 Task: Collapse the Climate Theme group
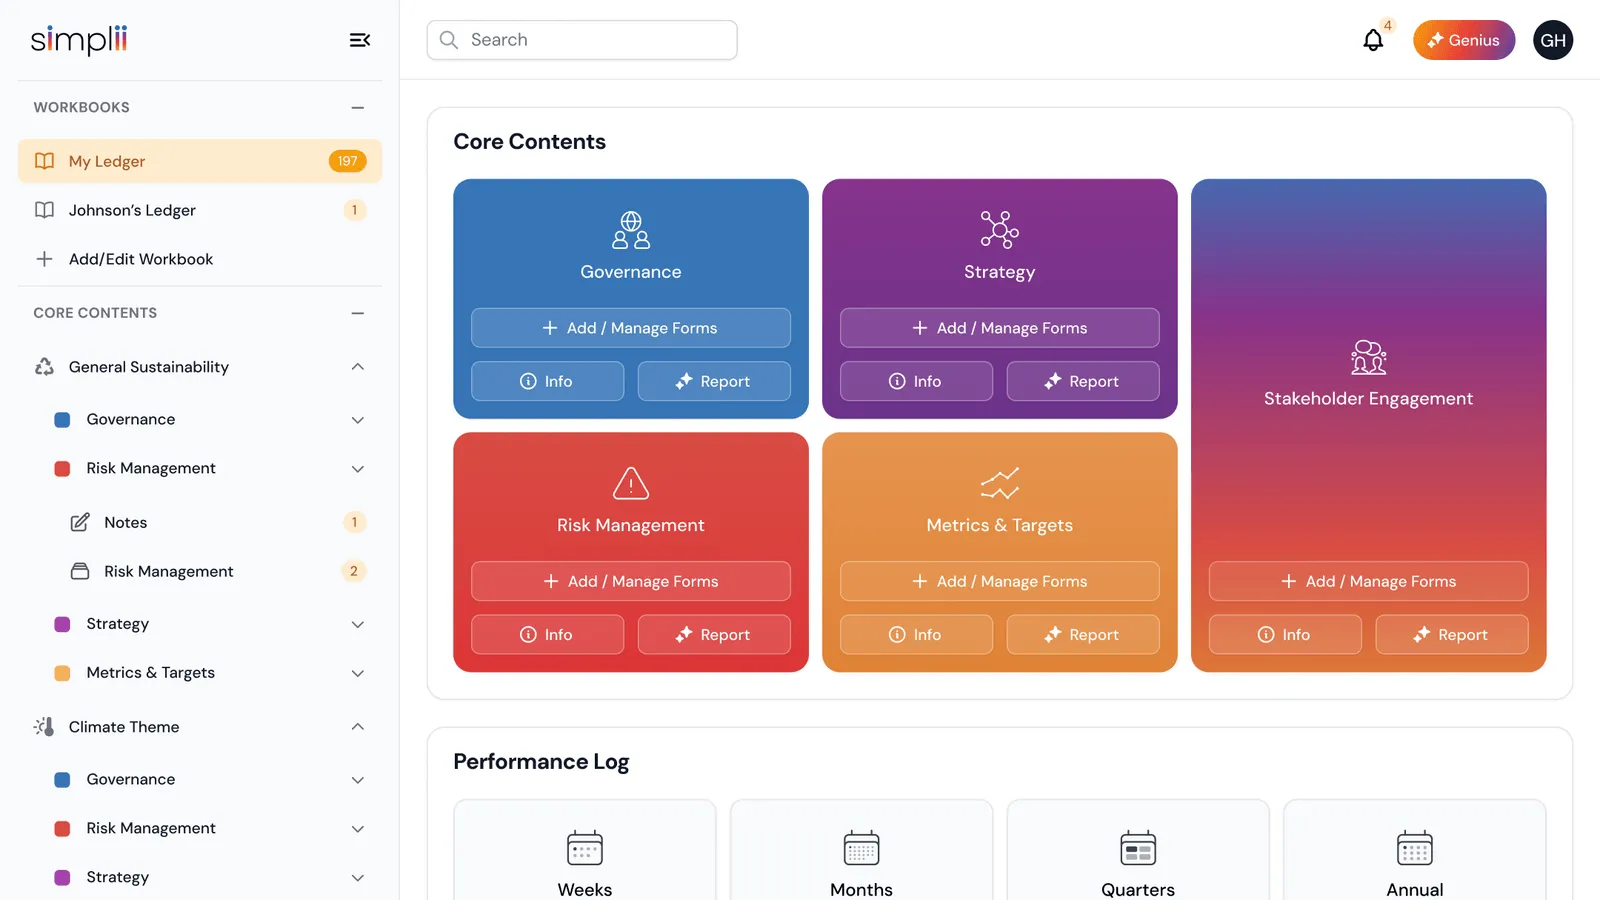coord(358,727)
